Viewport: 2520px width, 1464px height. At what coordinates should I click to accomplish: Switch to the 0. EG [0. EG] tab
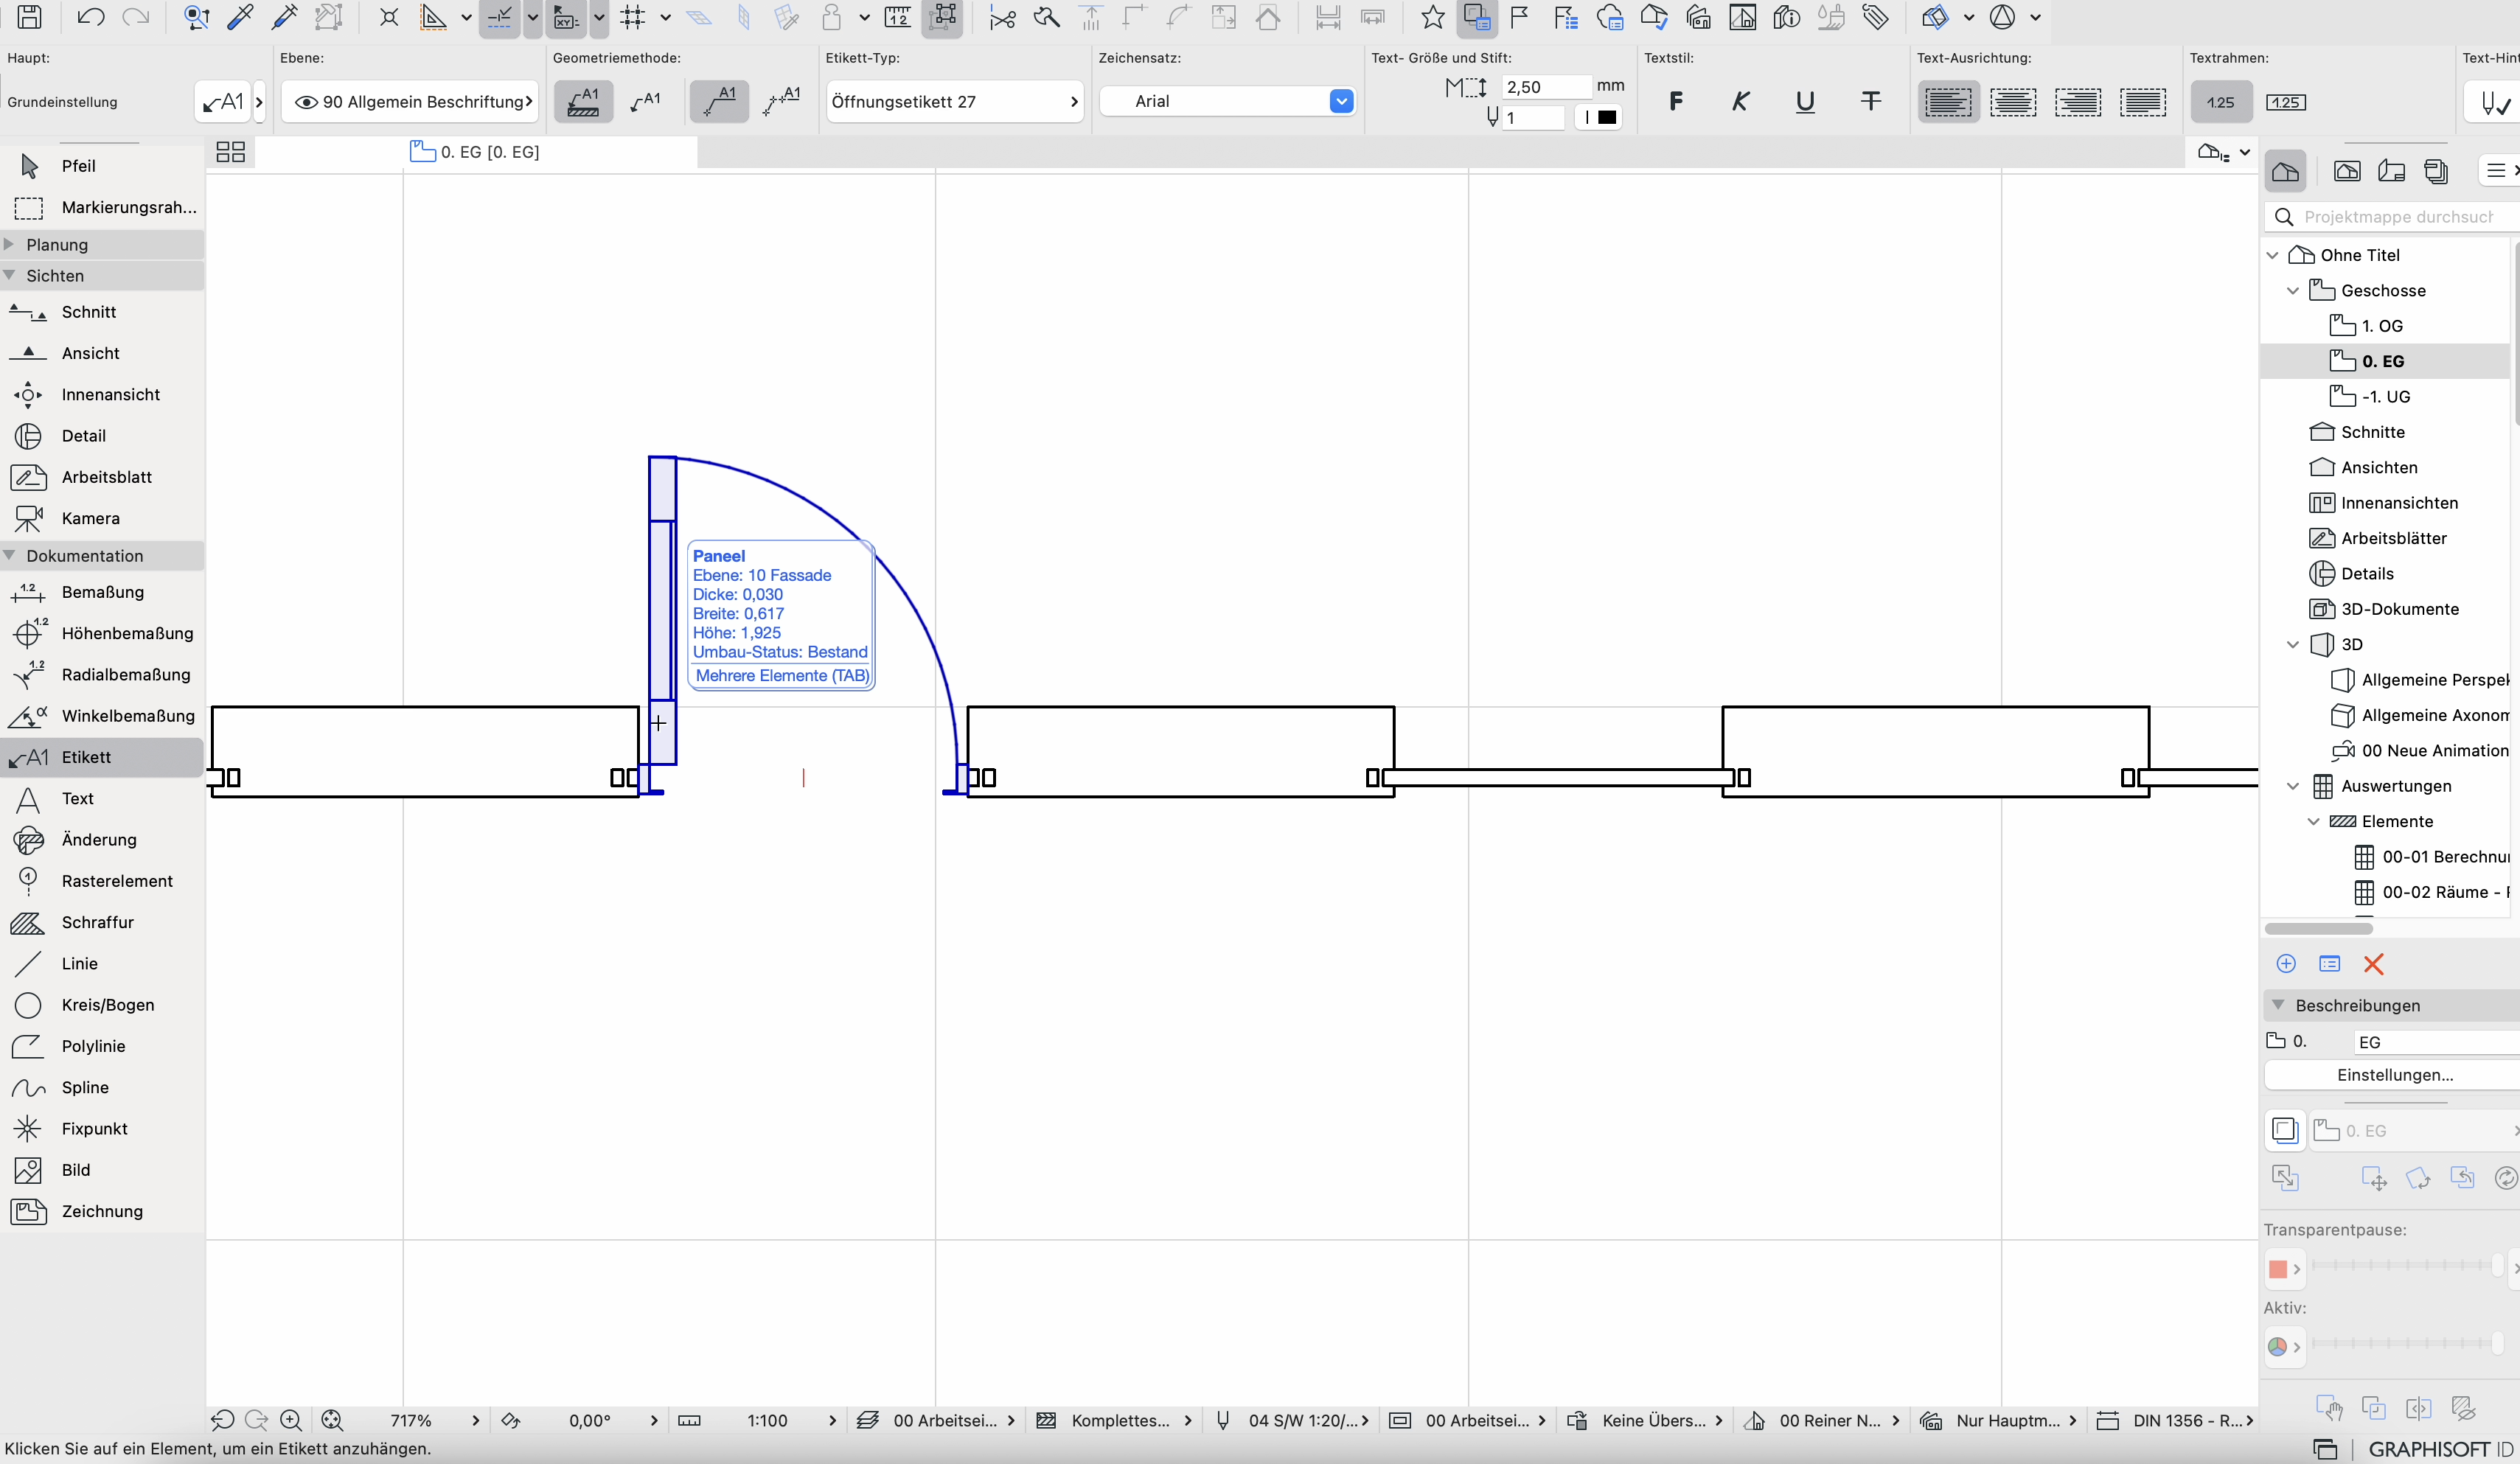476,152
